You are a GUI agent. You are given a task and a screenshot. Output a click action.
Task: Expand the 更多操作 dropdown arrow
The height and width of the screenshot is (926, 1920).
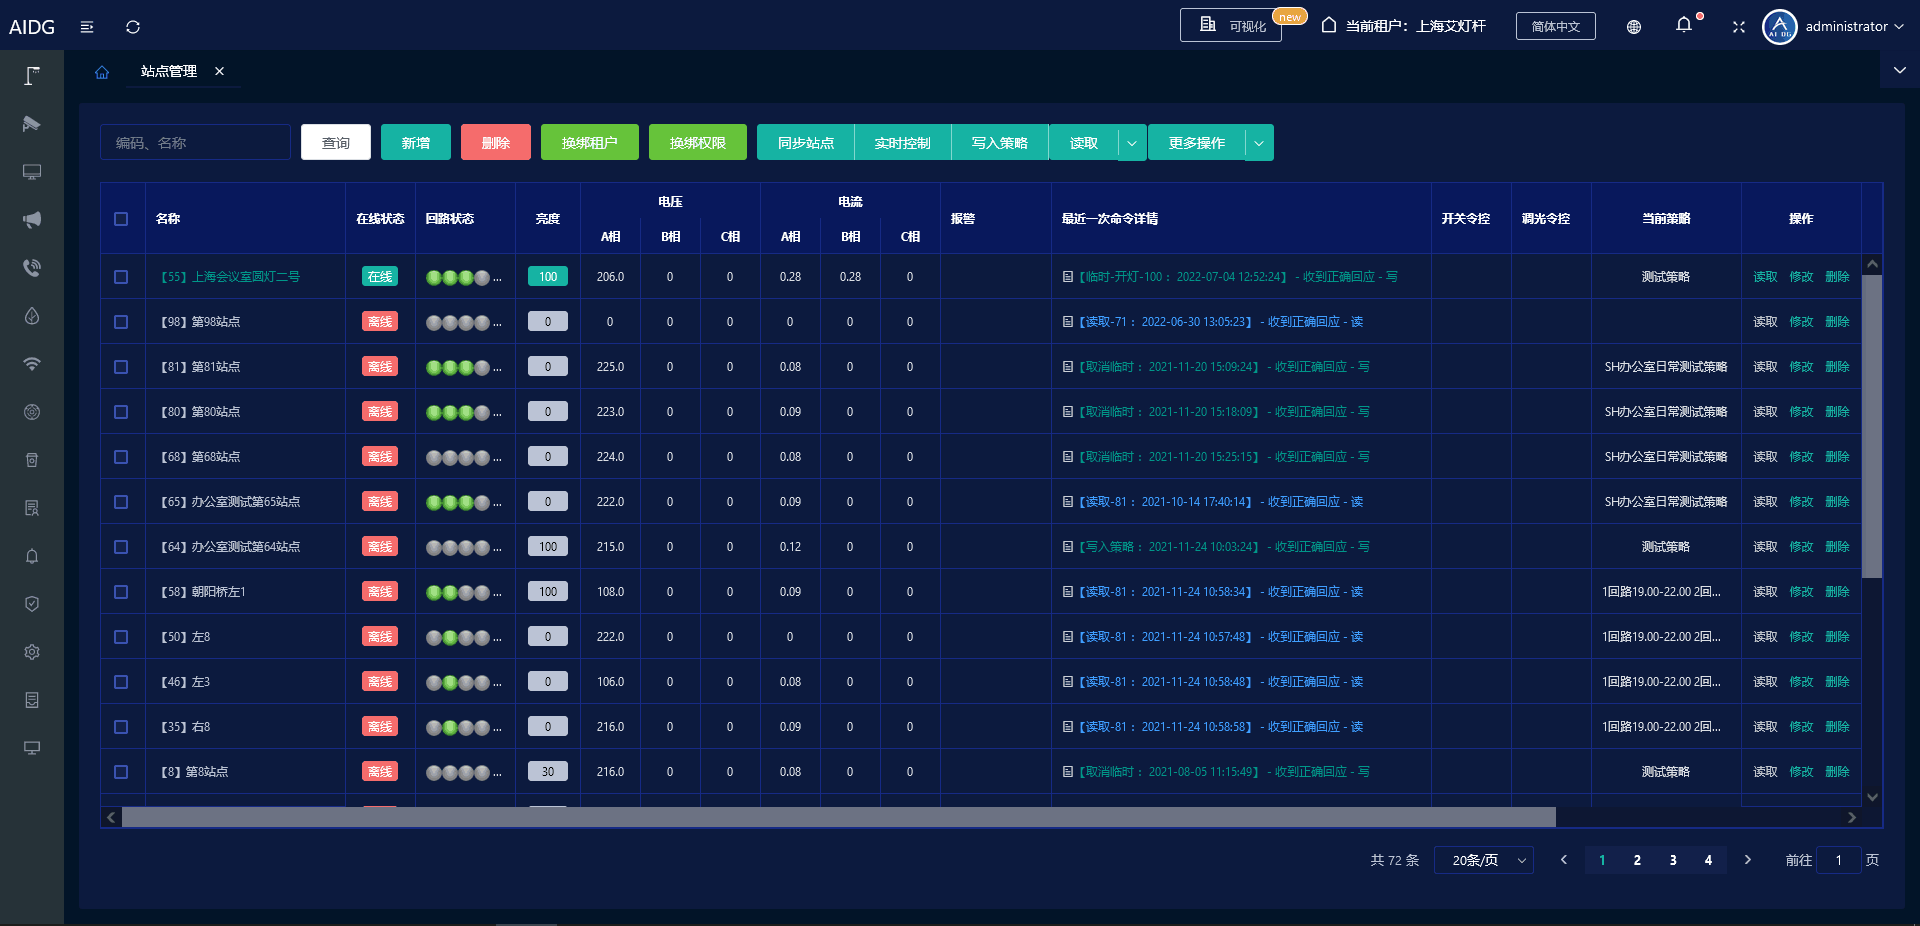tap(1260, 143)
